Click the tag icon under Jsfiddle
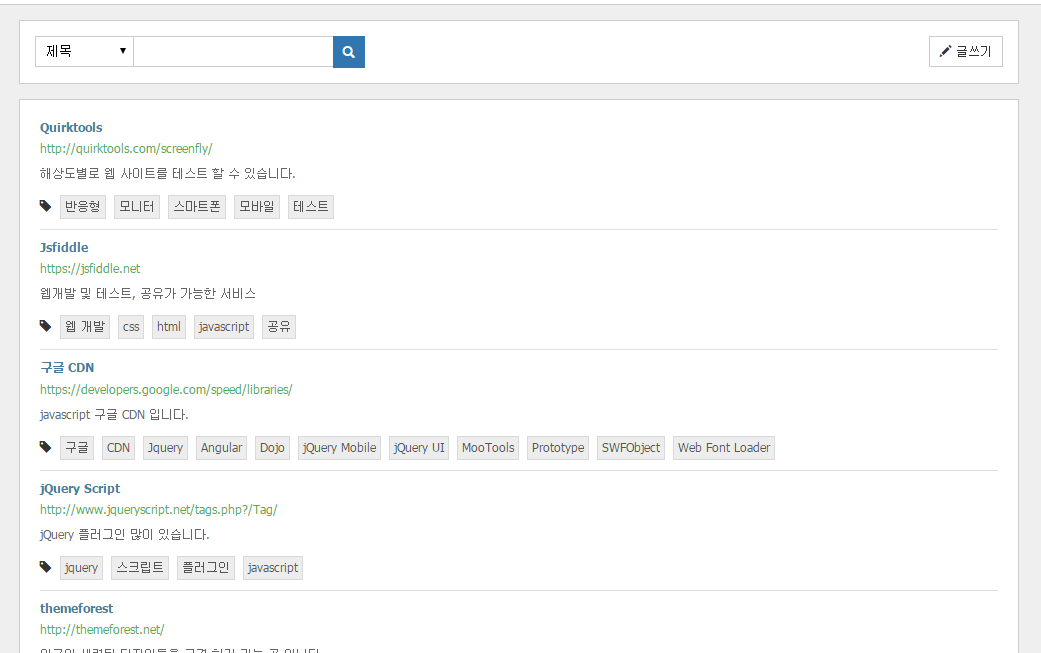 pos(45,326)
